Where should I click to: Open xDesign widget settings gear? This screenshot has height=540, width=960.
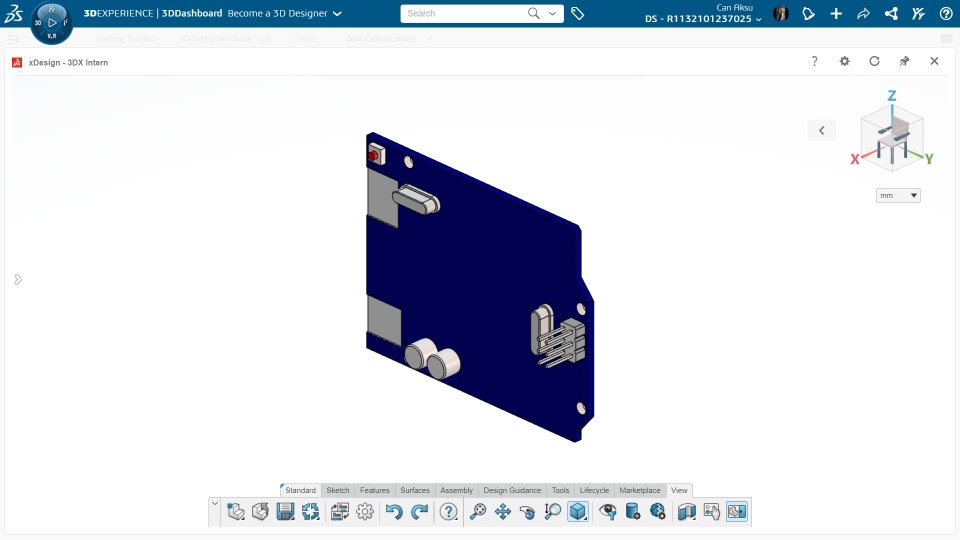coord(844,61)
